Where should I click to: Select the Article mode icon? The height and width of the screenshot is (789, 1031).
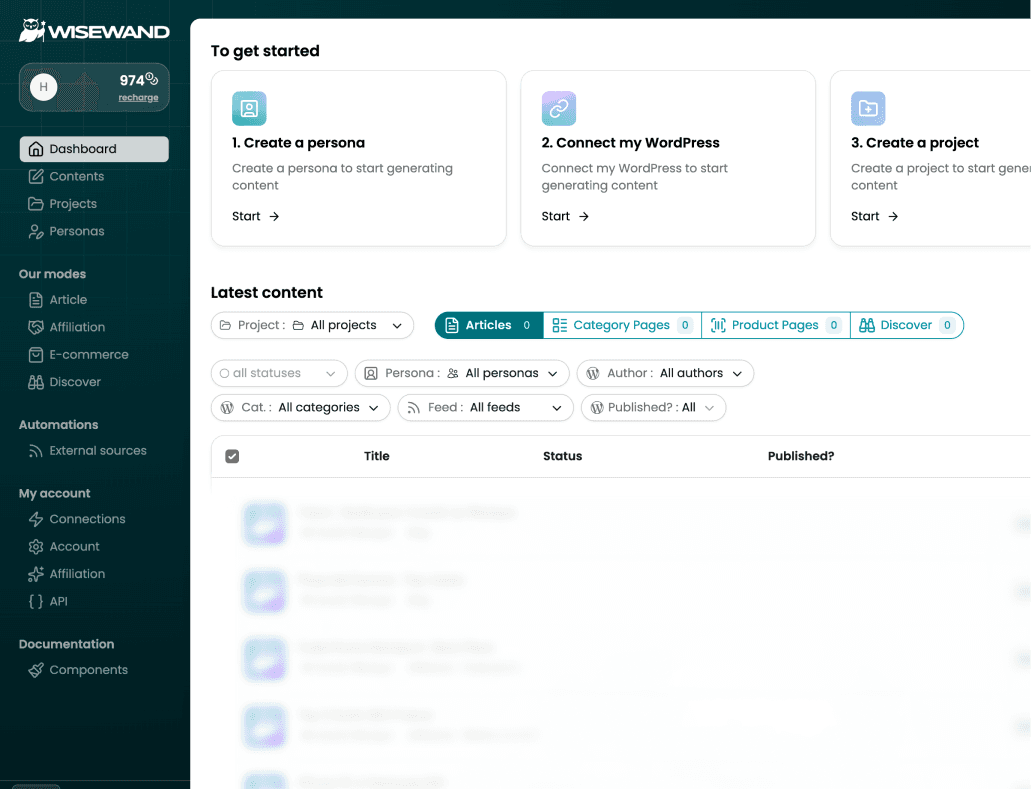point(36,299)
